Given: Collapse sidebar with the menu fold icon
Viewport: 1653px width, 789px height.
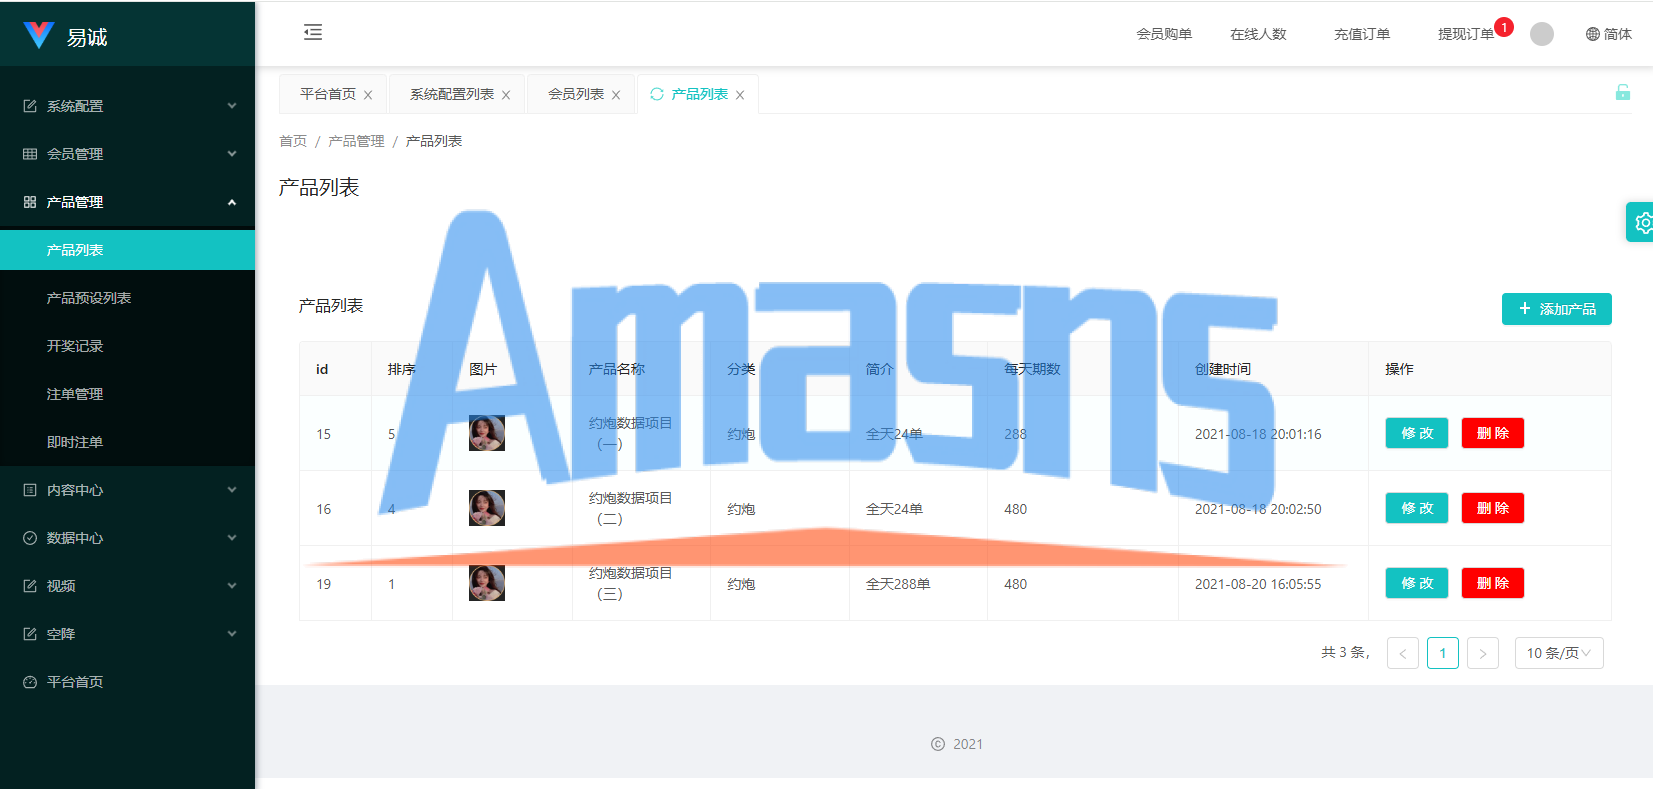Looking at the screenshot, I should (313, 33).
